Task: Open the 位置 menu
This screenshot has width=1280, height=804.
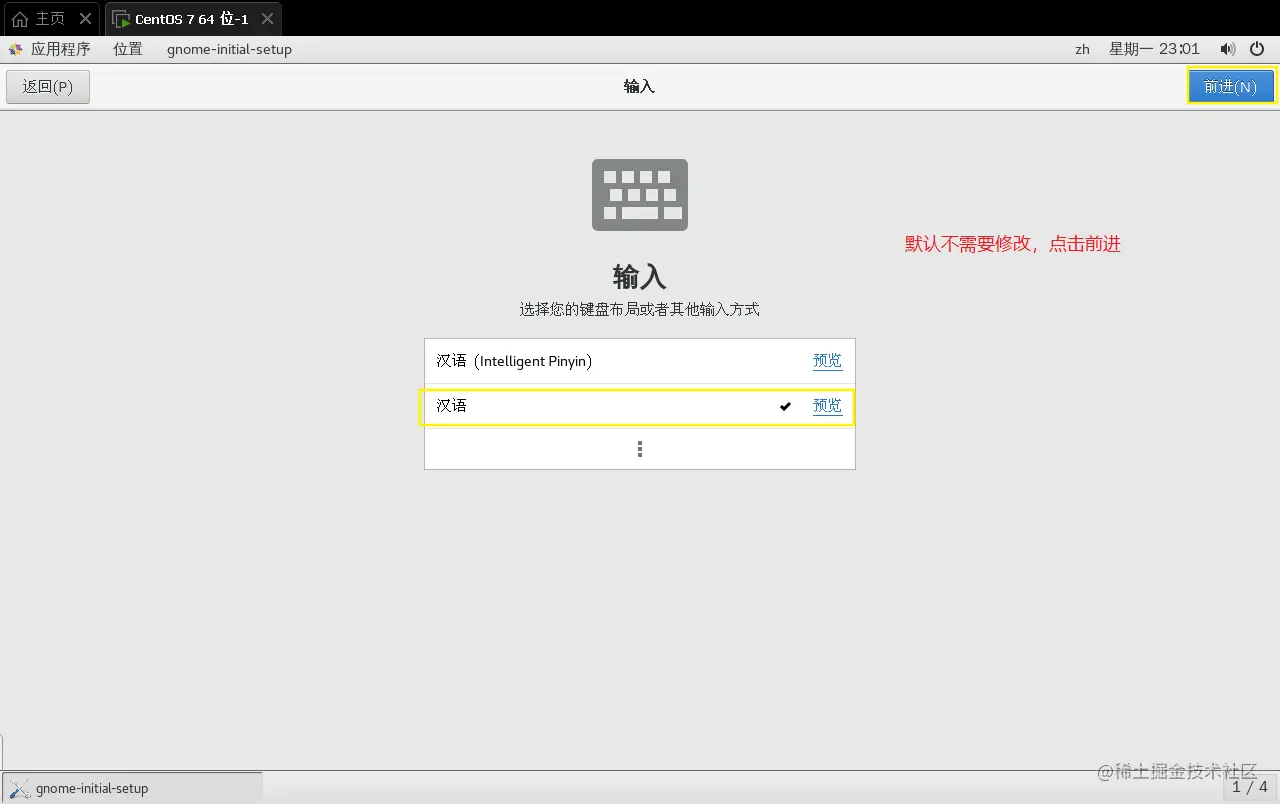Action: (x=127, y=48)
